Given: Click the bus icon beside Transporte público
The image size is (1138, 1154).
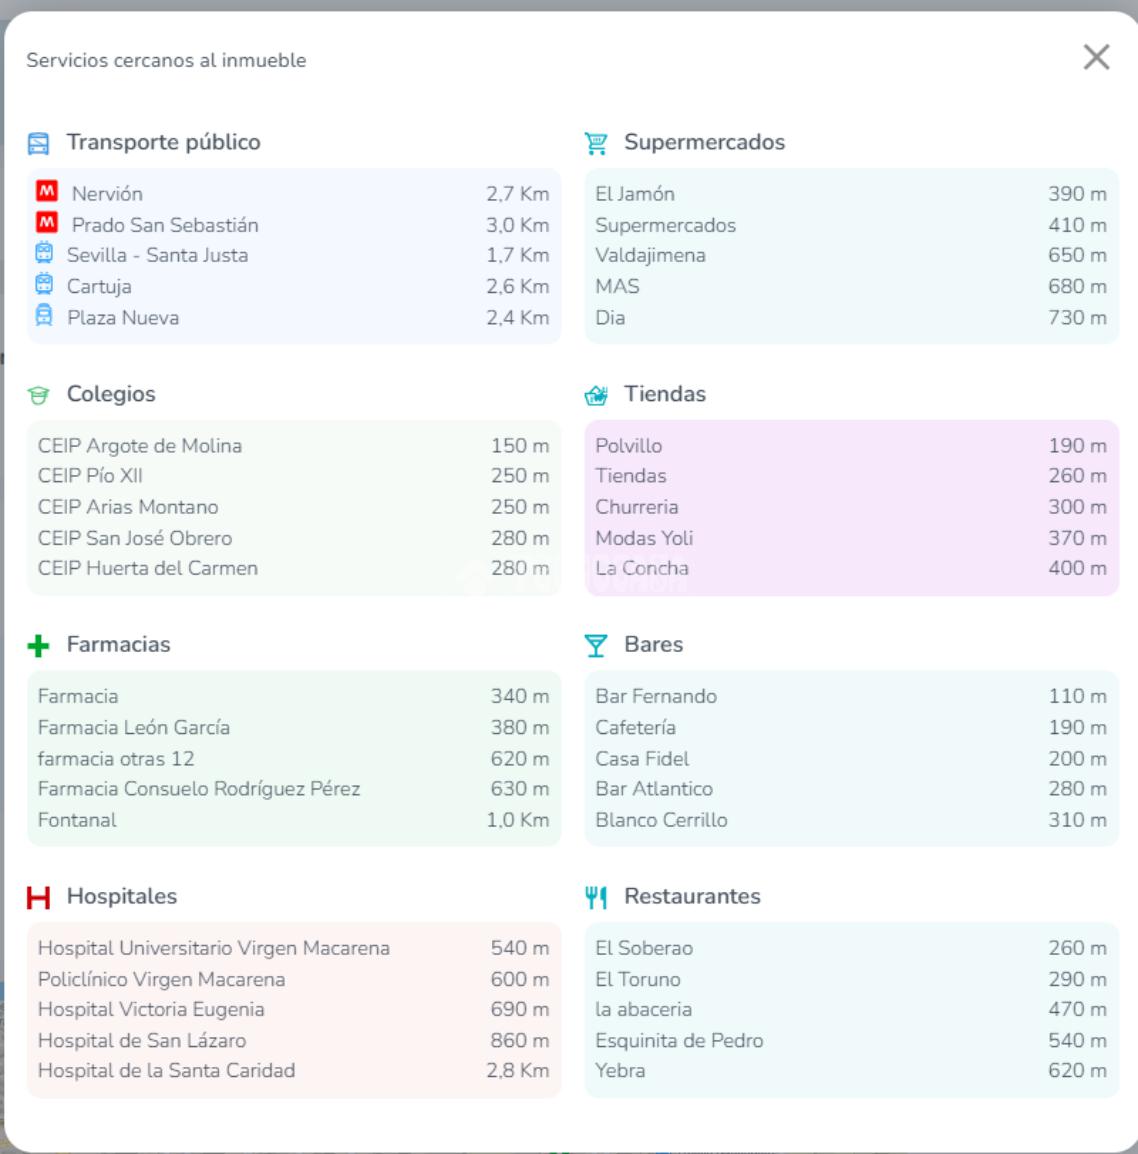Looking at the screenshot, I should (x=38, y=143).
